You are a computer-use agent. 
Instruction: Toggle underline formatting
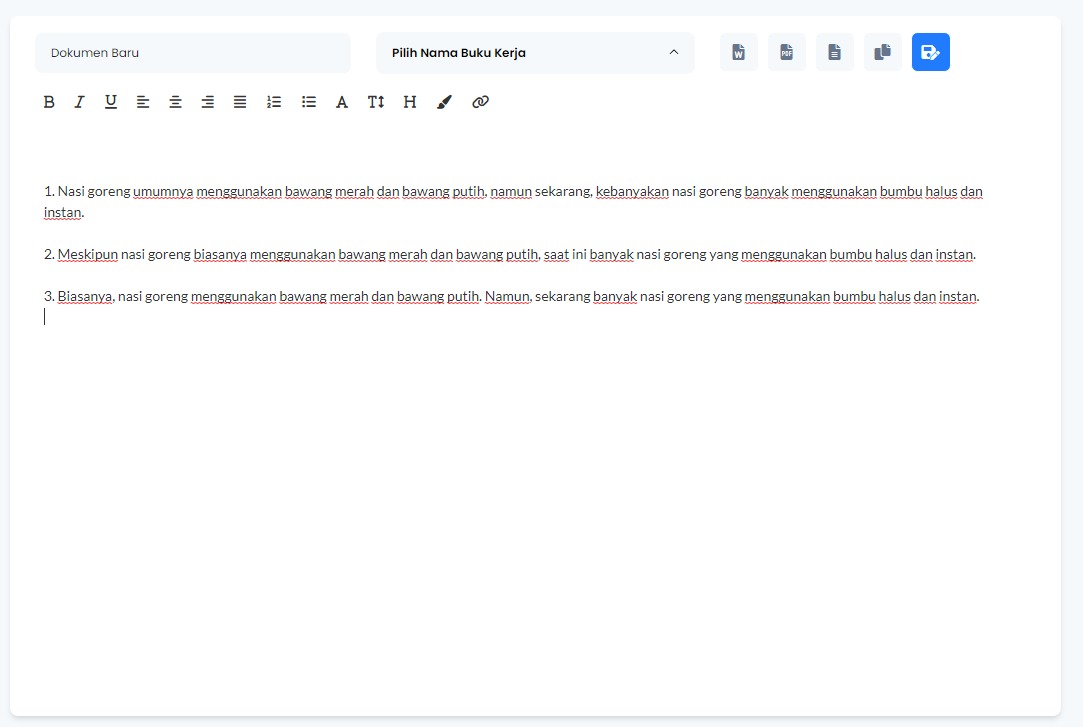coord(111,102)
